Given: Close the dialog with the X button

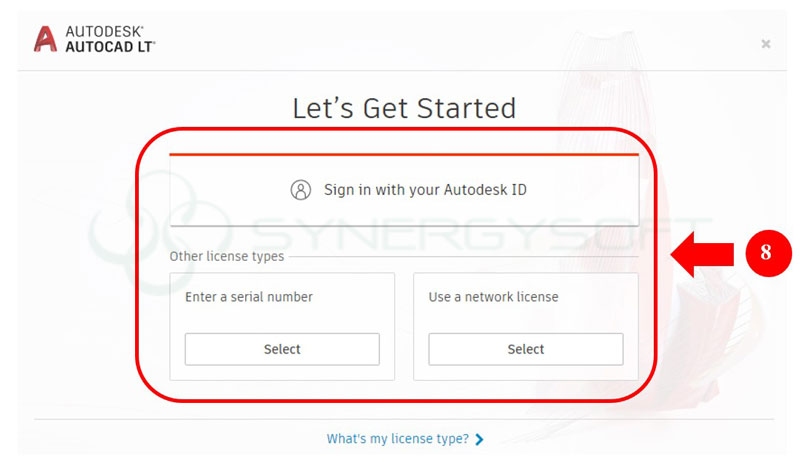Looking at the screenshot, I should pos(766,44).
